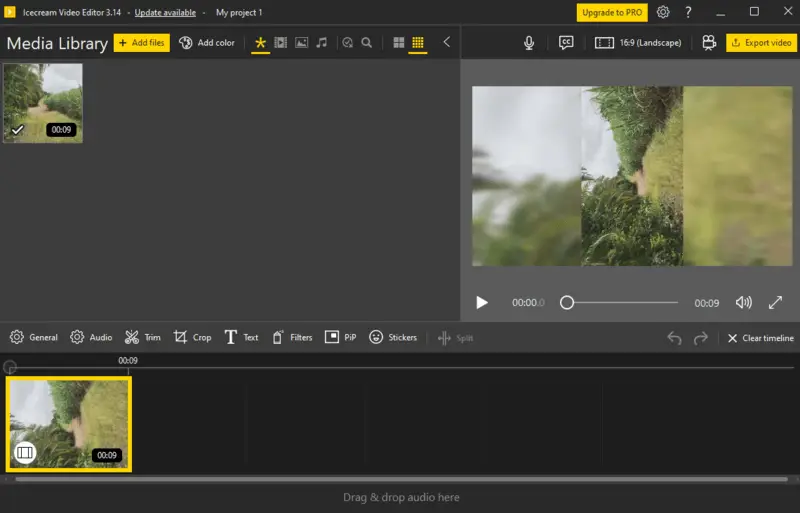Expand preview to full screen
The width and height of the screenshot is (800, 513).
click(775, 302)
